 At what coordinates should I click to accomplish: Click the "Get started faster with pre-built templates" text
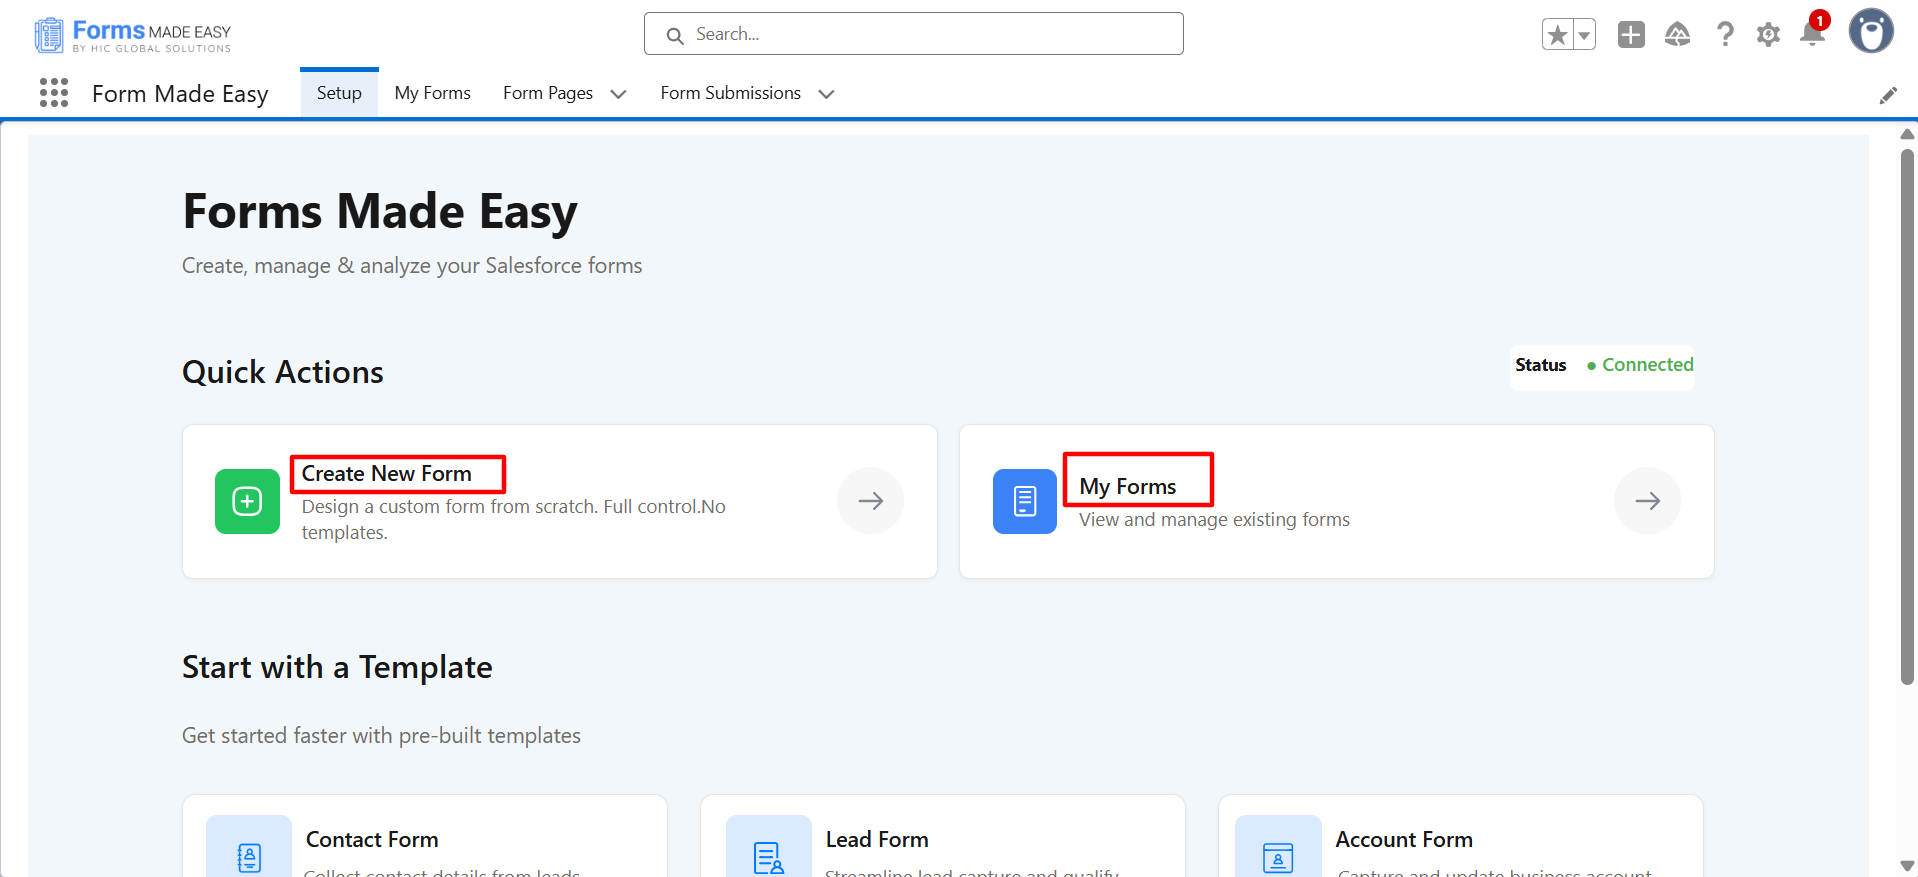[381, 736]
